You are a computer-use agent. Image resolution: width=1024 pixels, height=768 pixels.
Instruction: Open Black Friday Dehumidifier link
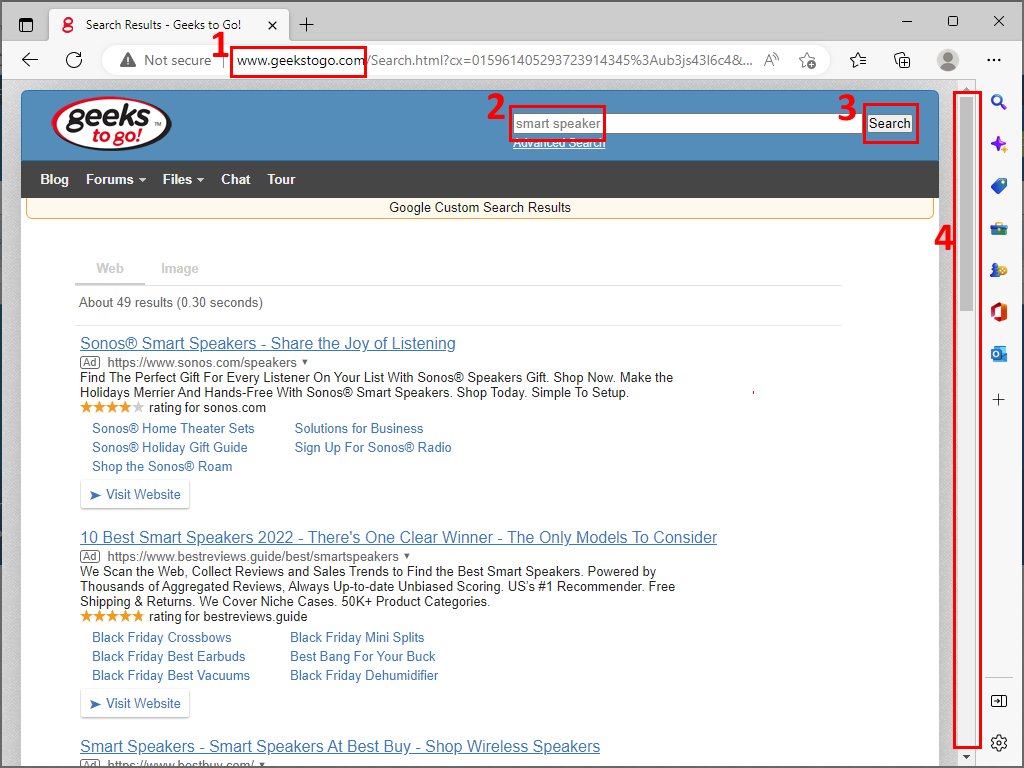(364, 675)
